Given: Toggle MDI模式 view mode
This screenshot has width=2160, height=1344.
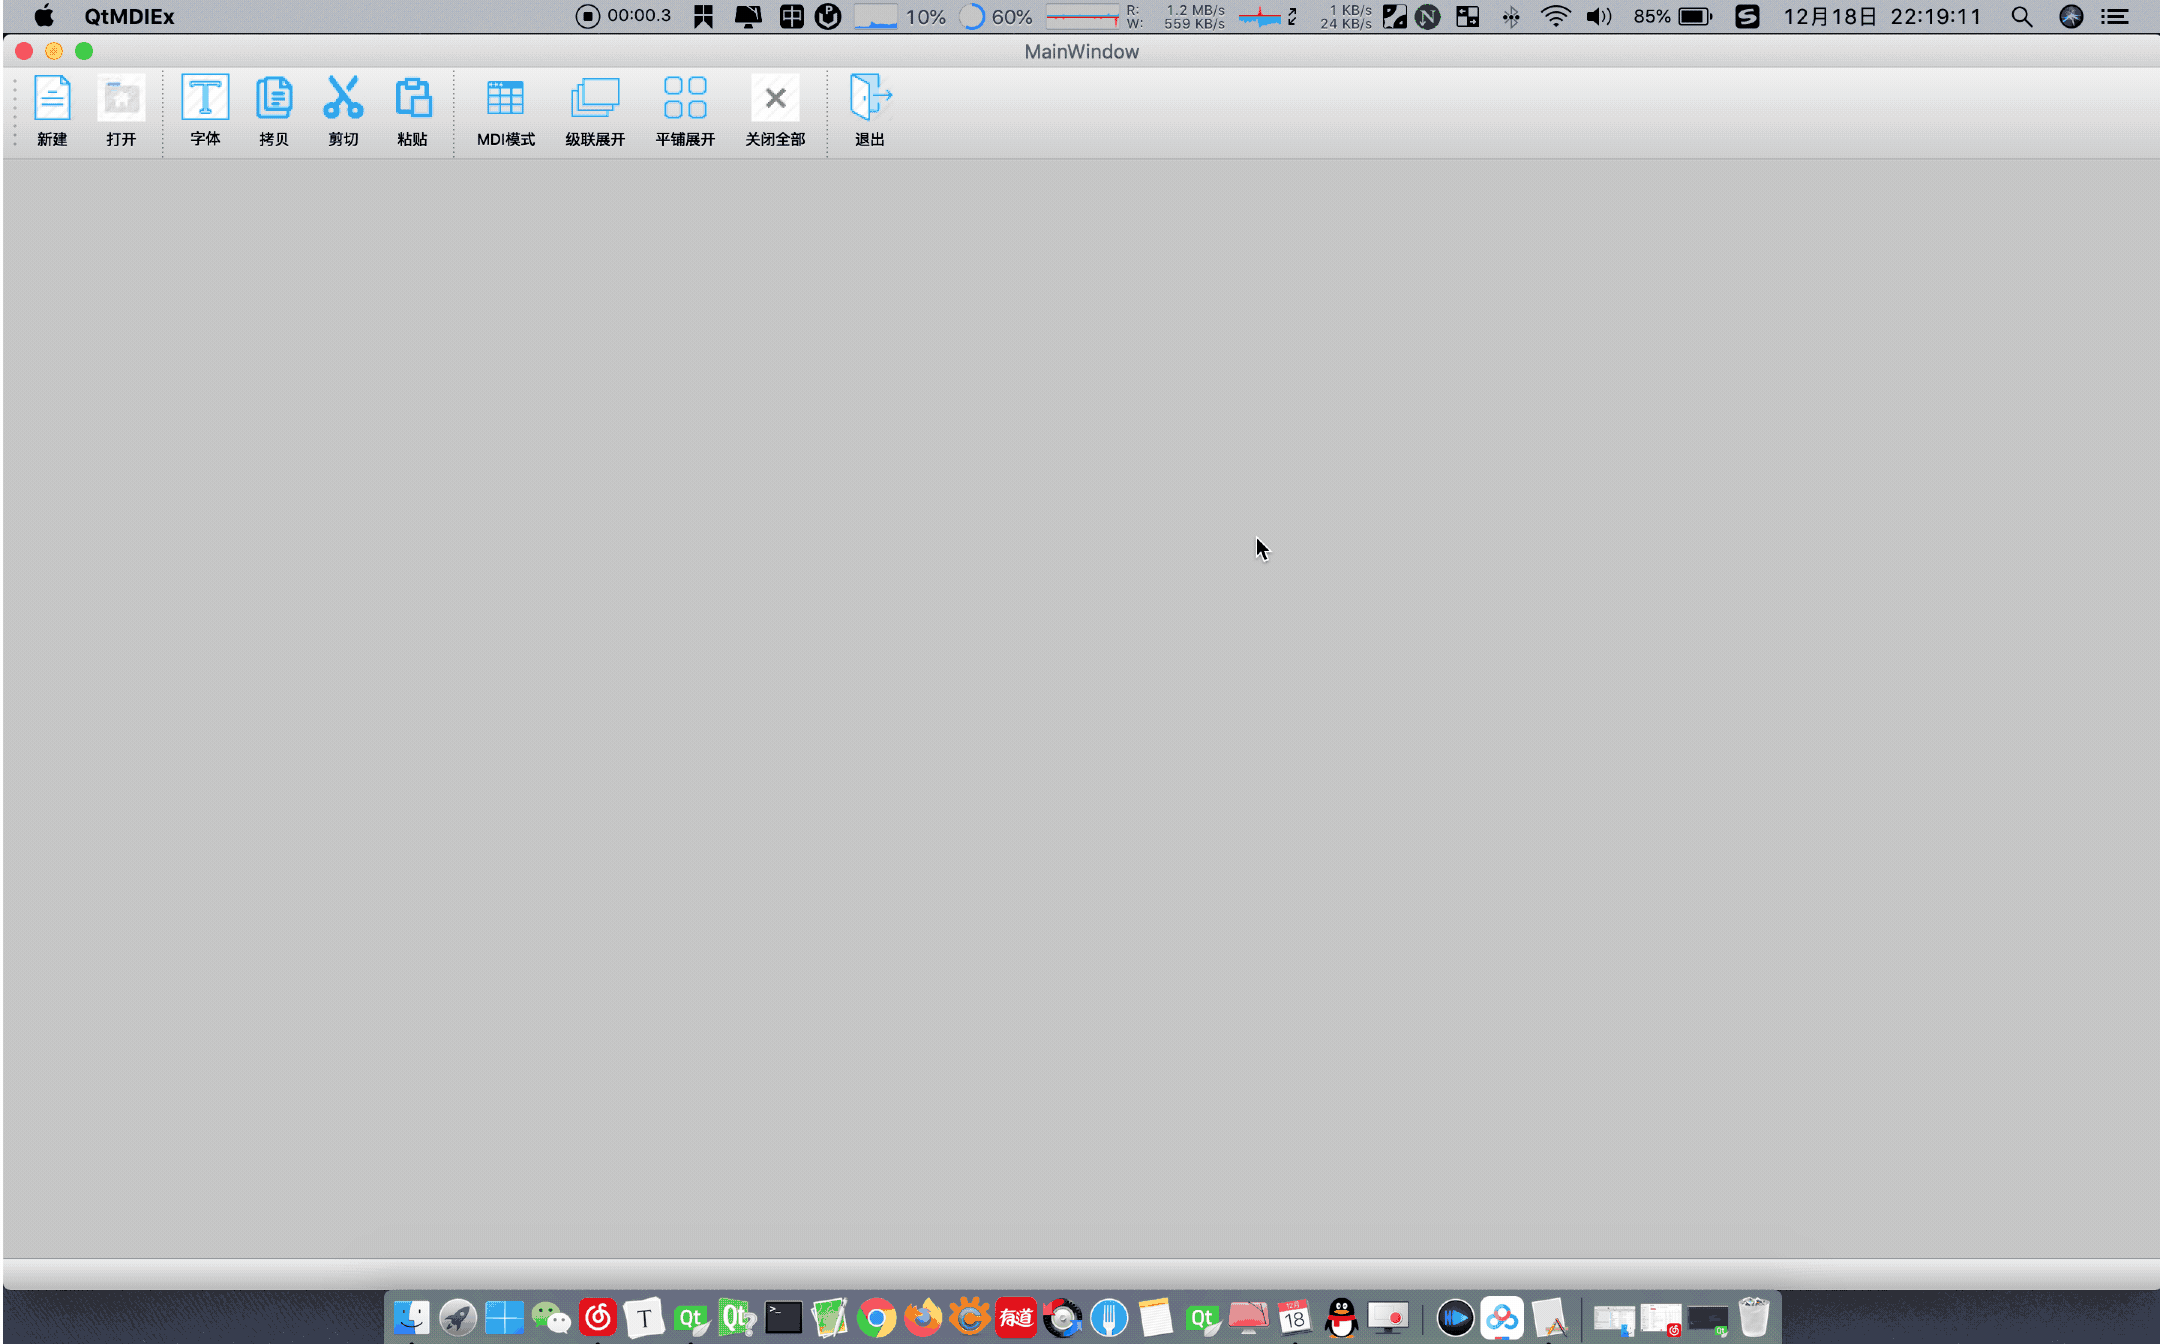Looking at the screenshot, I should 505,98.
